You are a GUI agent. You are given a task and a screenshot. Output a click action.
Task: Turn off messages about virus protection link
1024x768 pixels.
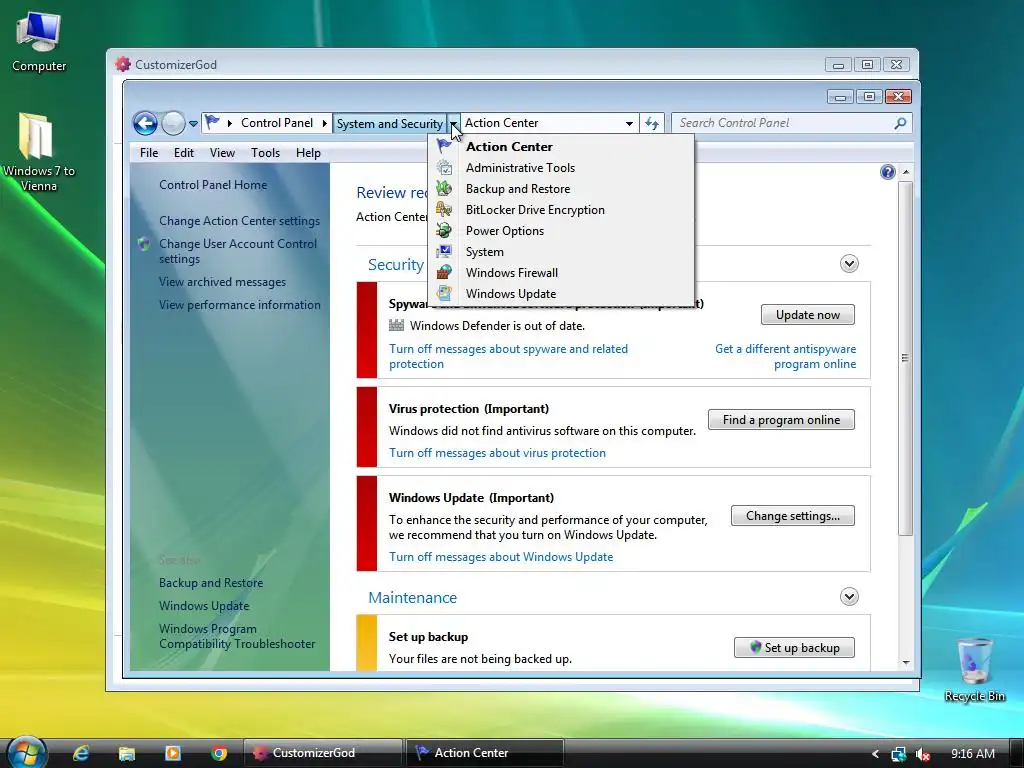(497, 453)
